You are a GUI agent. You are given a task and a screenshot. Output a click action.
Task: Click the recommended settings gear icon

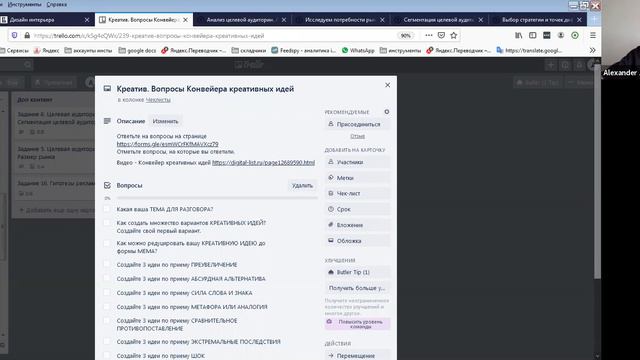[x=387, y=112]
